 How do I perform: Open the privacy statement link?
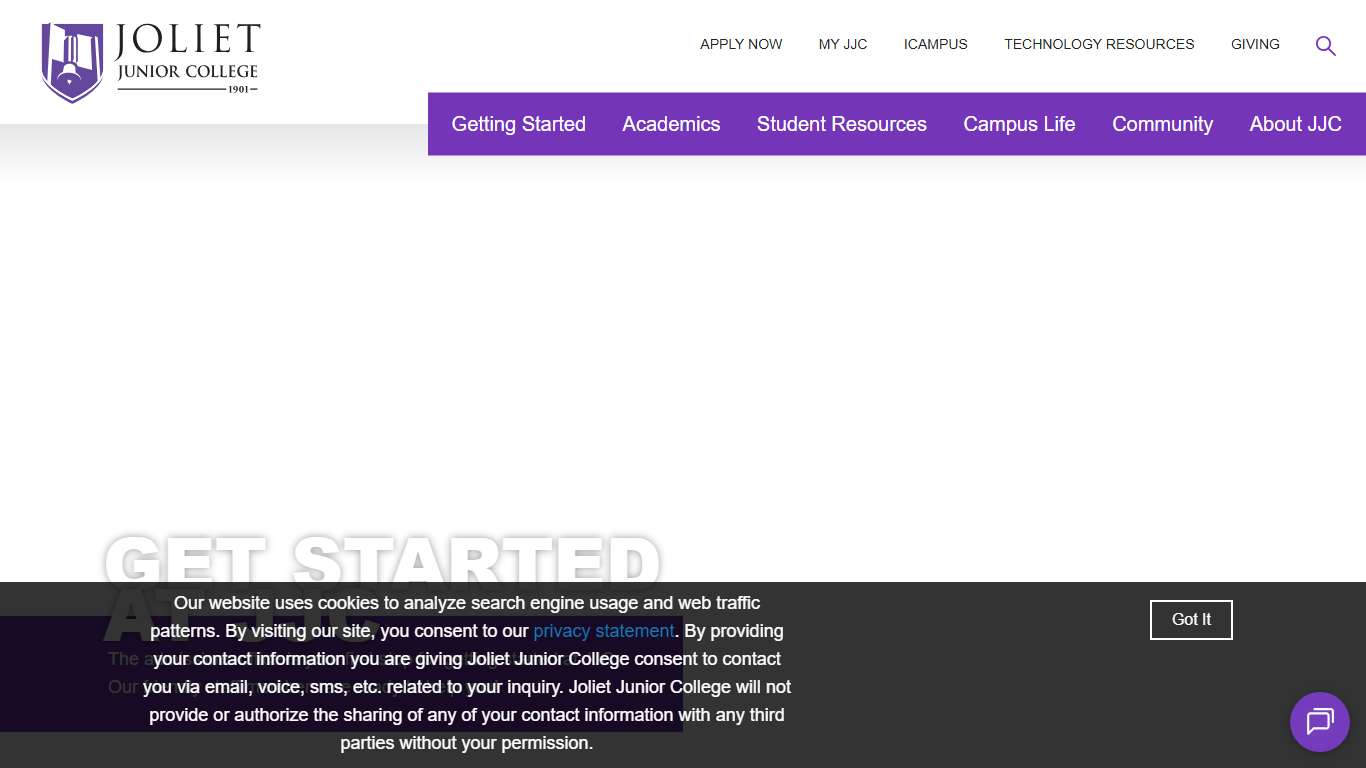pyautogui.click(x=603, y=631)
